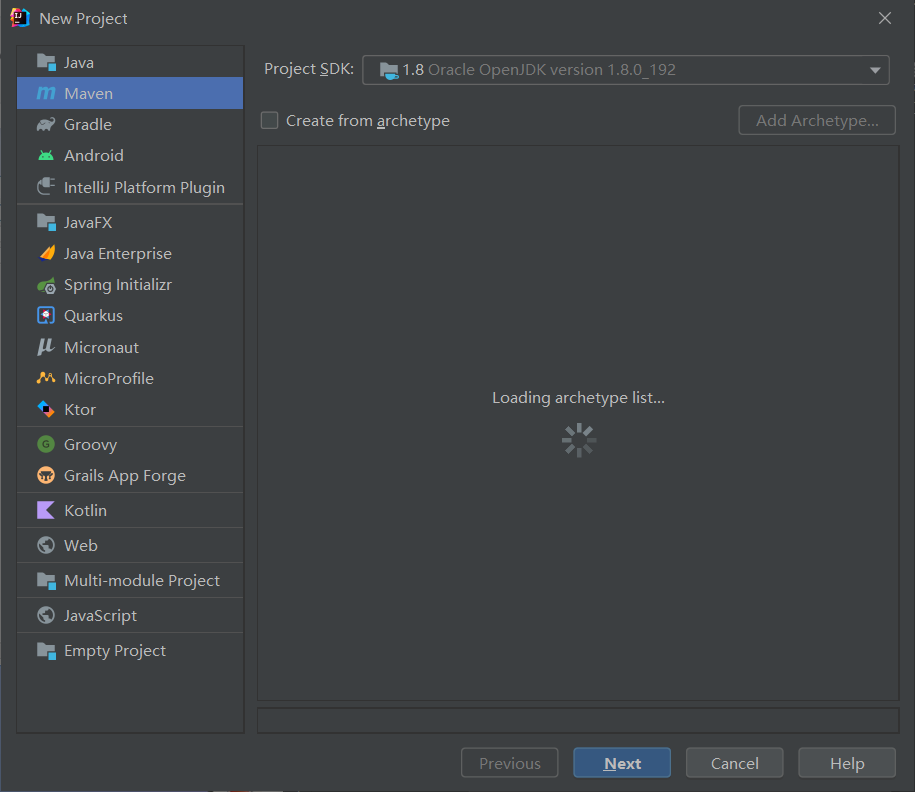Select Java project type
Viewport: 915px width, 792px height.
(x=130, y=62)
